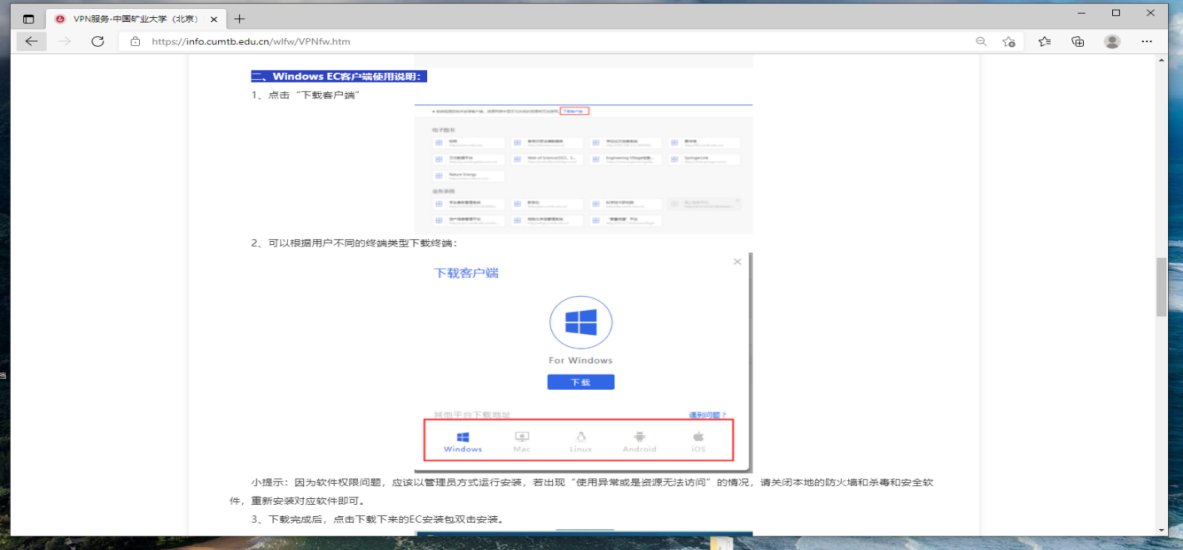Image resolution: width=1183 pixels, height=550 pixels.
Task: Click the blue 下载 download button
Action: (x=580, y=382)
